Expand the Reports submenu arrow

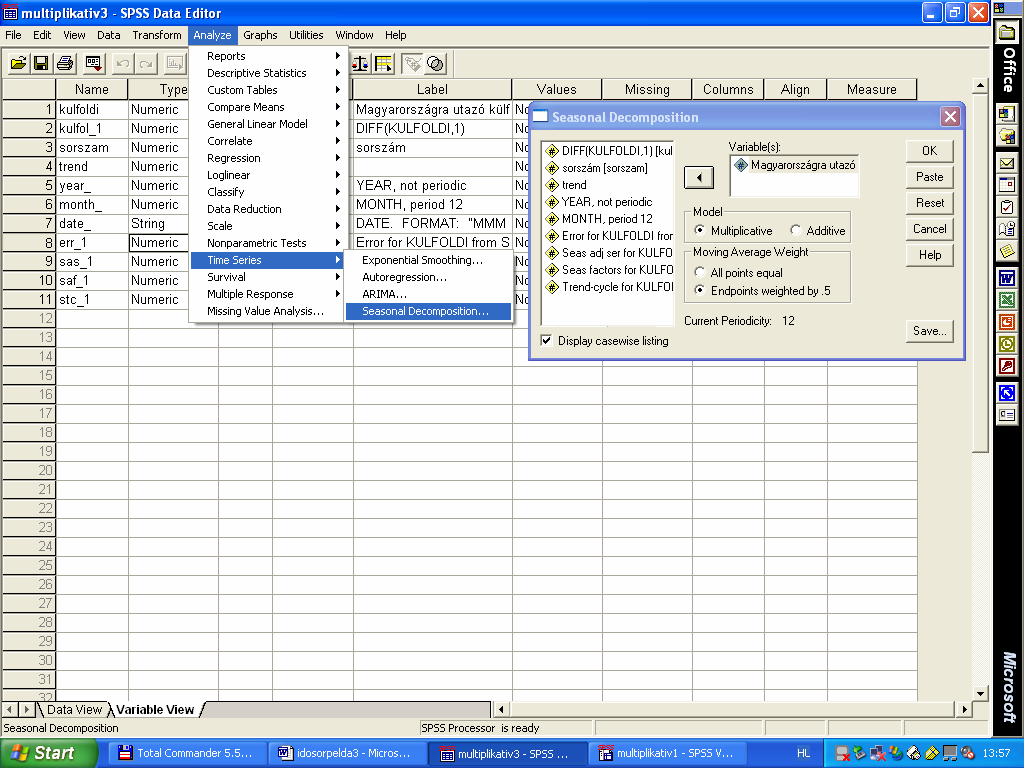click(x=338, y=56)
